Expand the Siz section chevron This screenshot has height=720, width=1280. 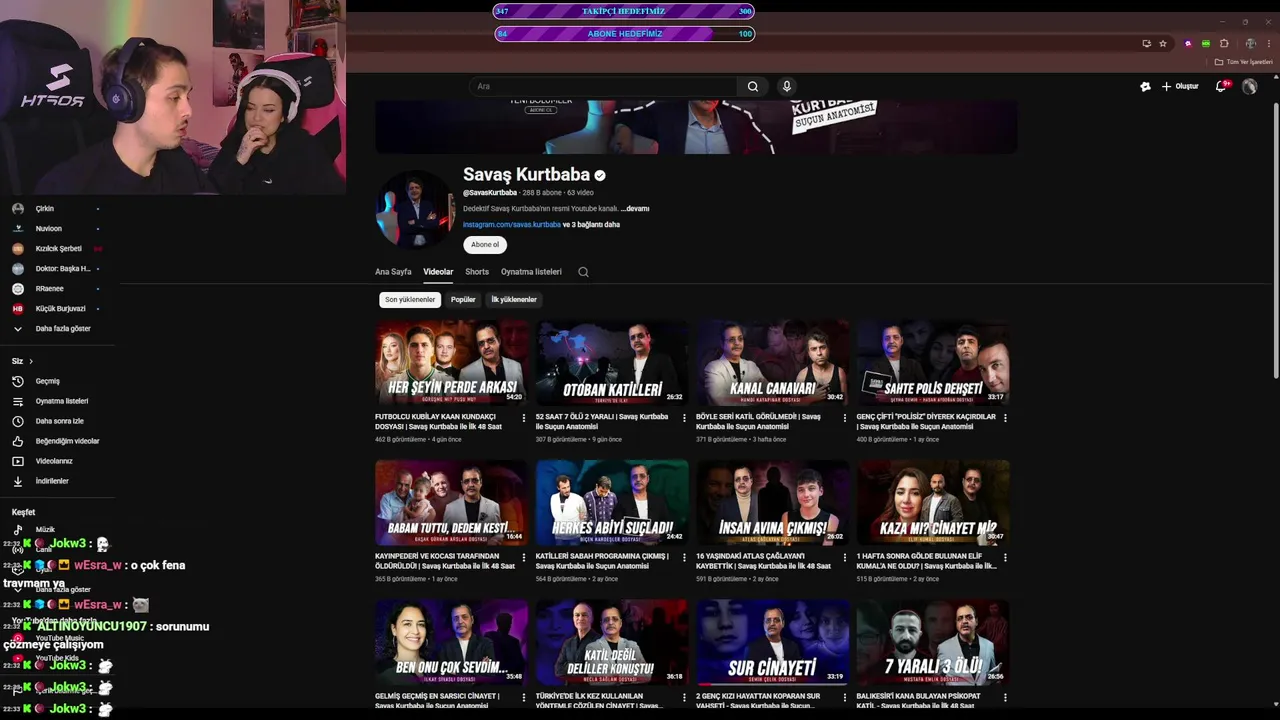coord(31,361)
